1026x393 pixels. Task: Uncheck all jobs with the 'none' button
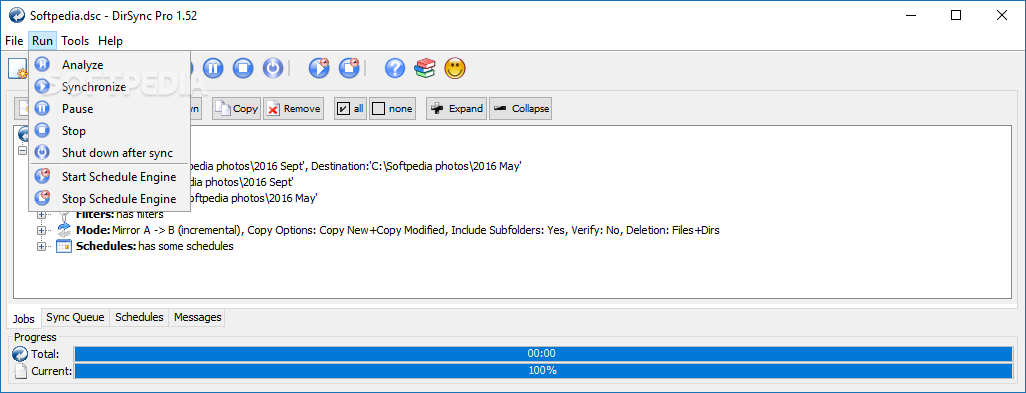click(x=393, y=109)
